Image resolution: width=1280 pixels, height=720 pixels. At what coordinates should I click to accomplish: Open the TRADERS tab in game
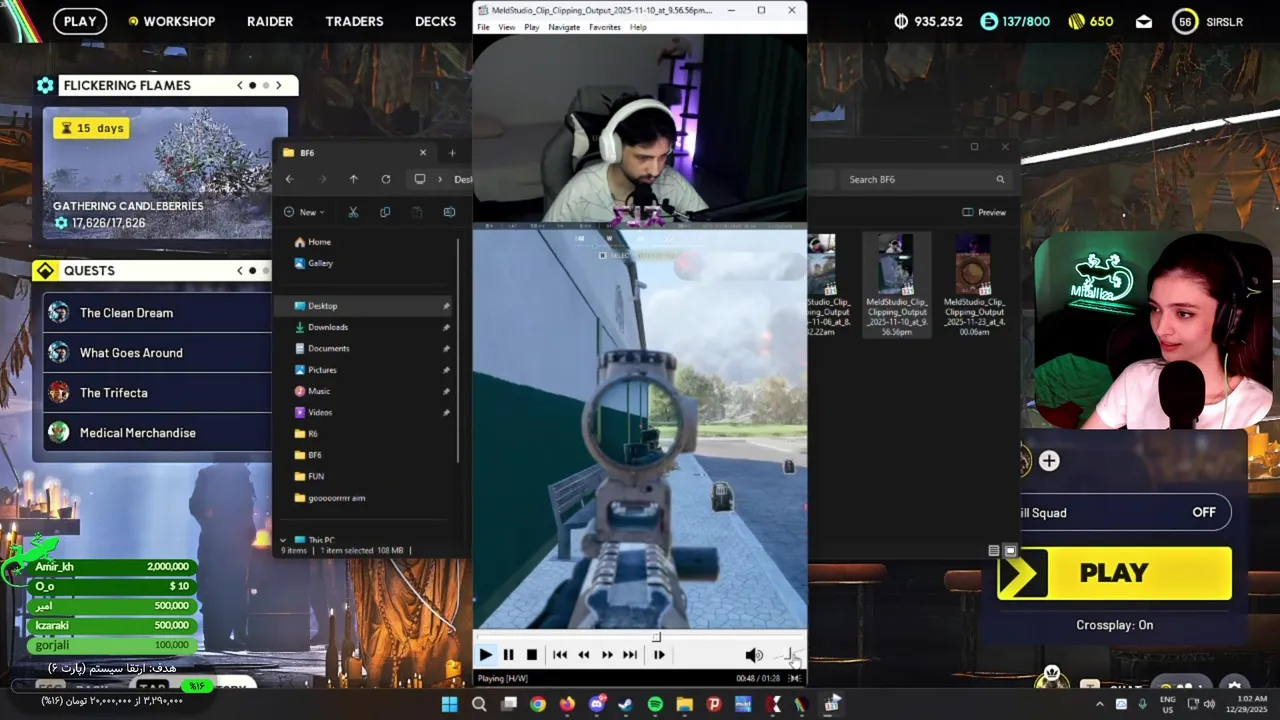(354, 21)
